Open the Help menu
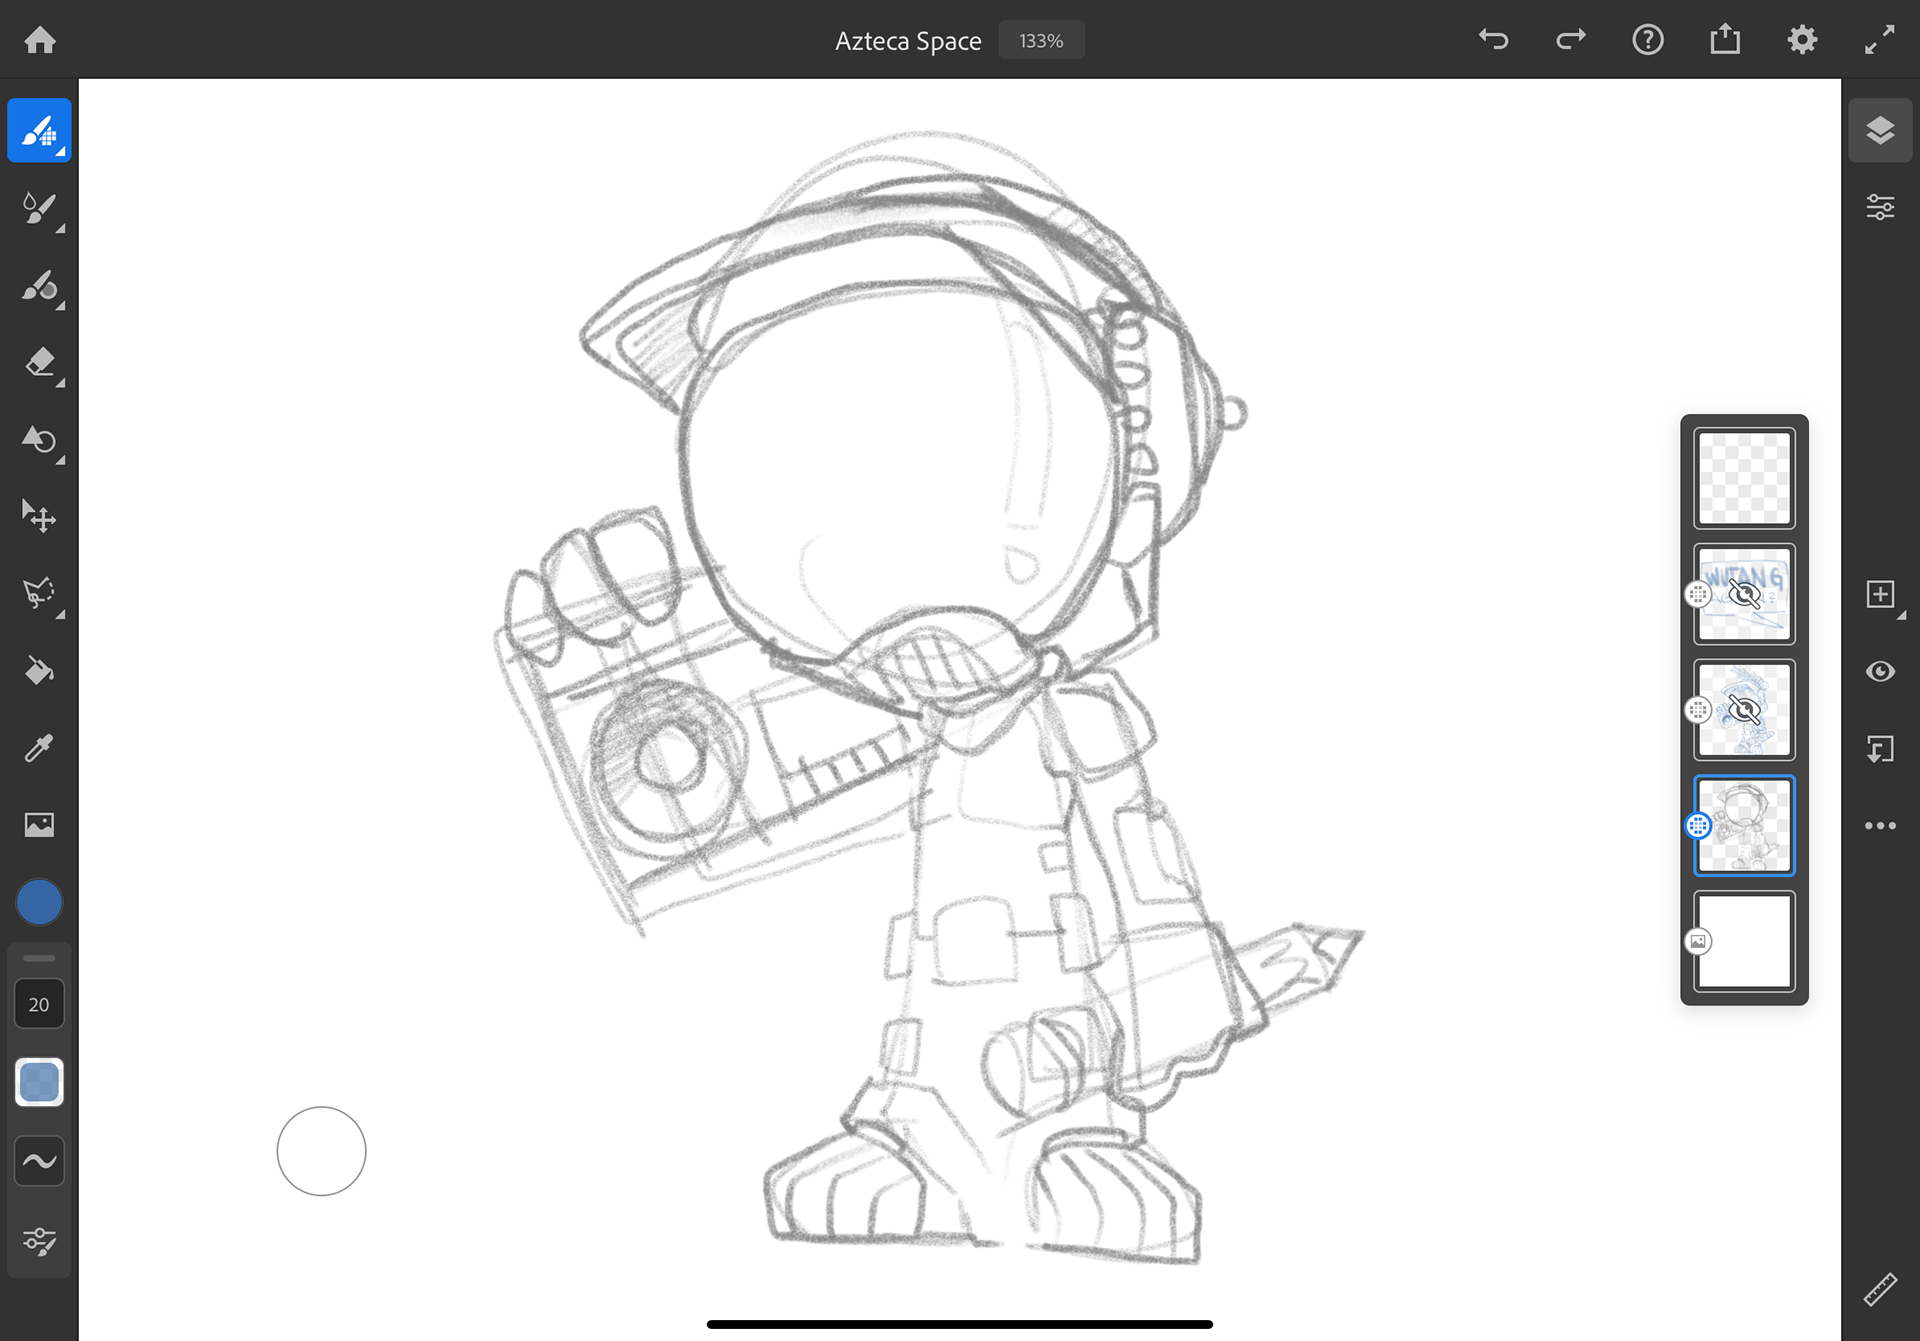 point(1648,40)
